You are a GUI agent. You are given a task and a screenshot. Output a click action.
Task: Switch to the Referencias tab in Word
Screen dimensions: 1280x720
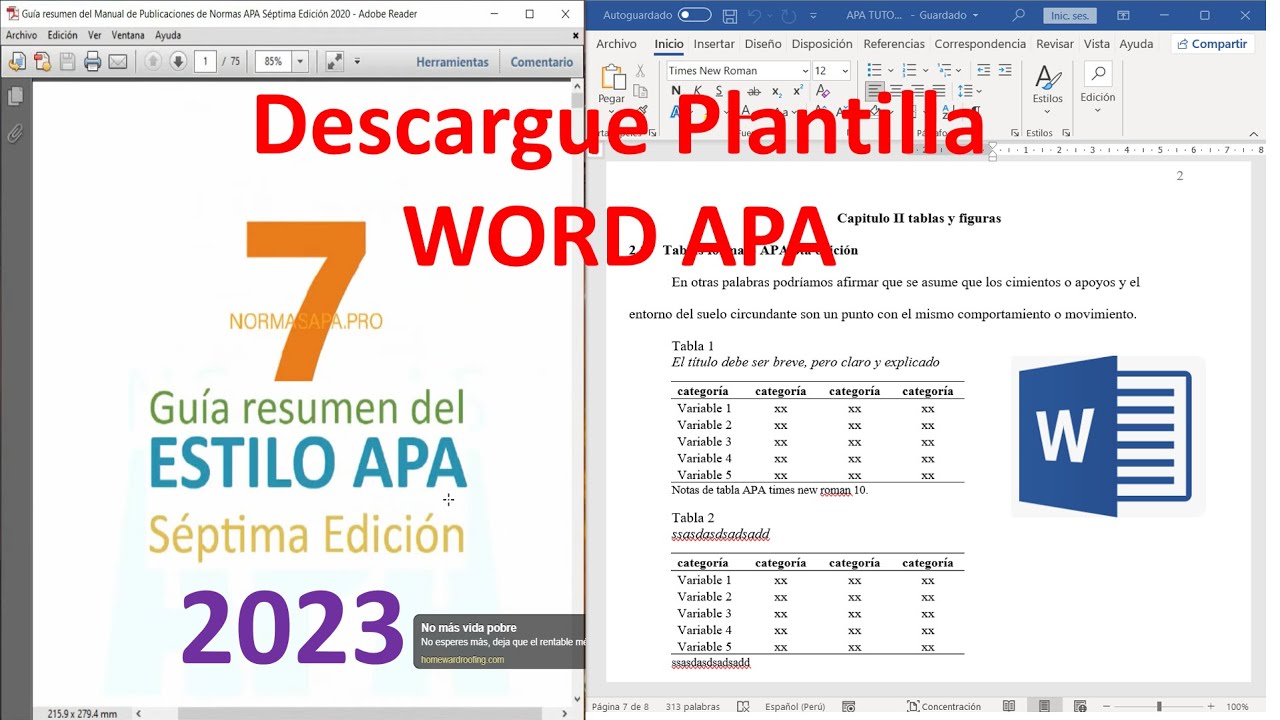click(x=894, y=44)
